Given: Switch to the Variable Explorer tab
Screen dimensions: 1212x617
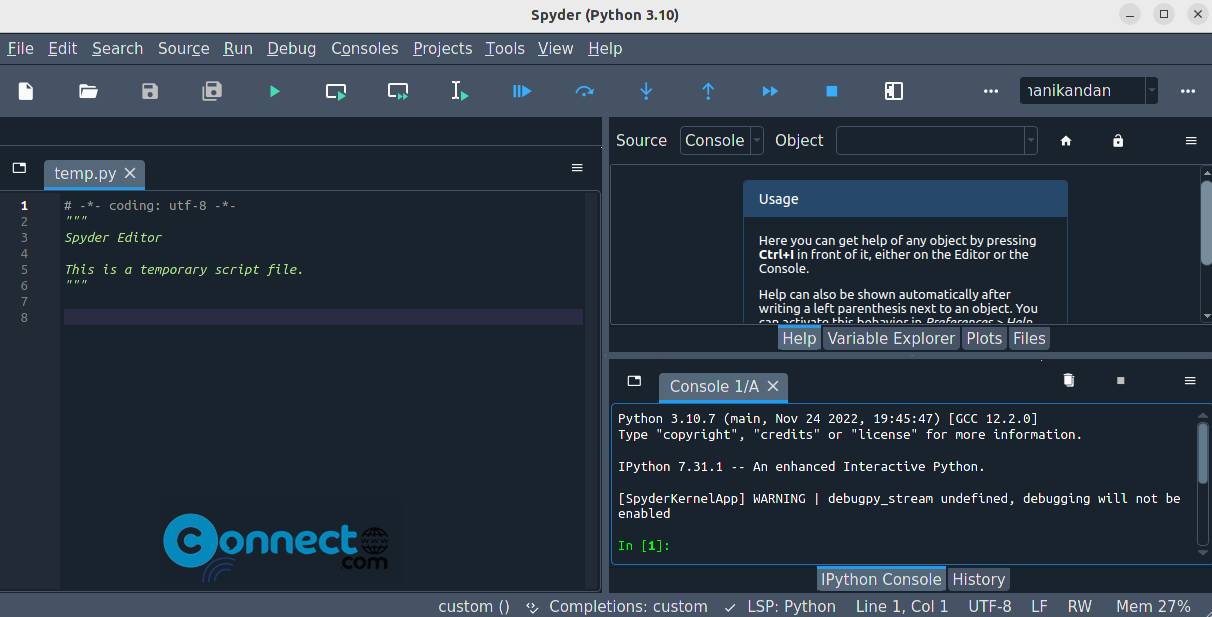Looking at the screenshot, I should pos(891,338).
